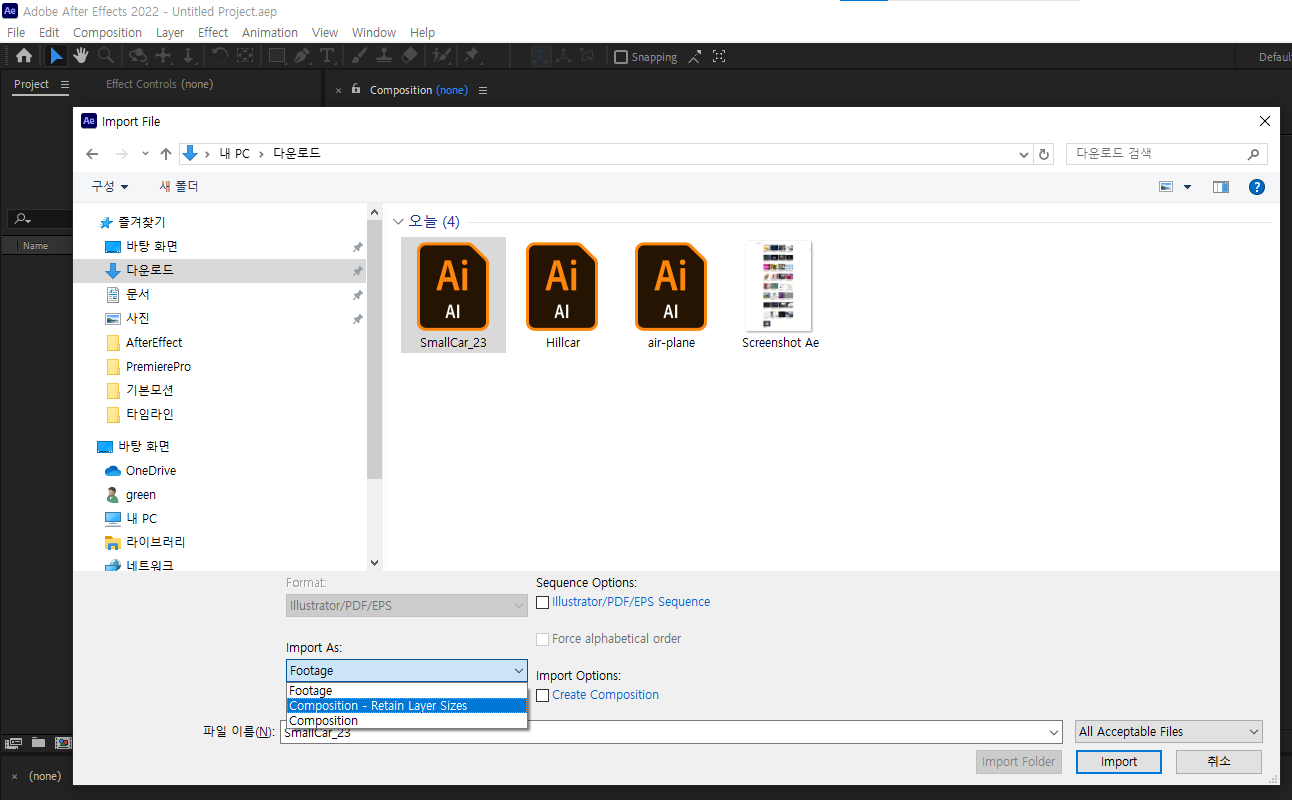This screenshot has height=800, width=1292.
Task: Select OneDrive in navigation pane
Action: [x=151, y=471]
